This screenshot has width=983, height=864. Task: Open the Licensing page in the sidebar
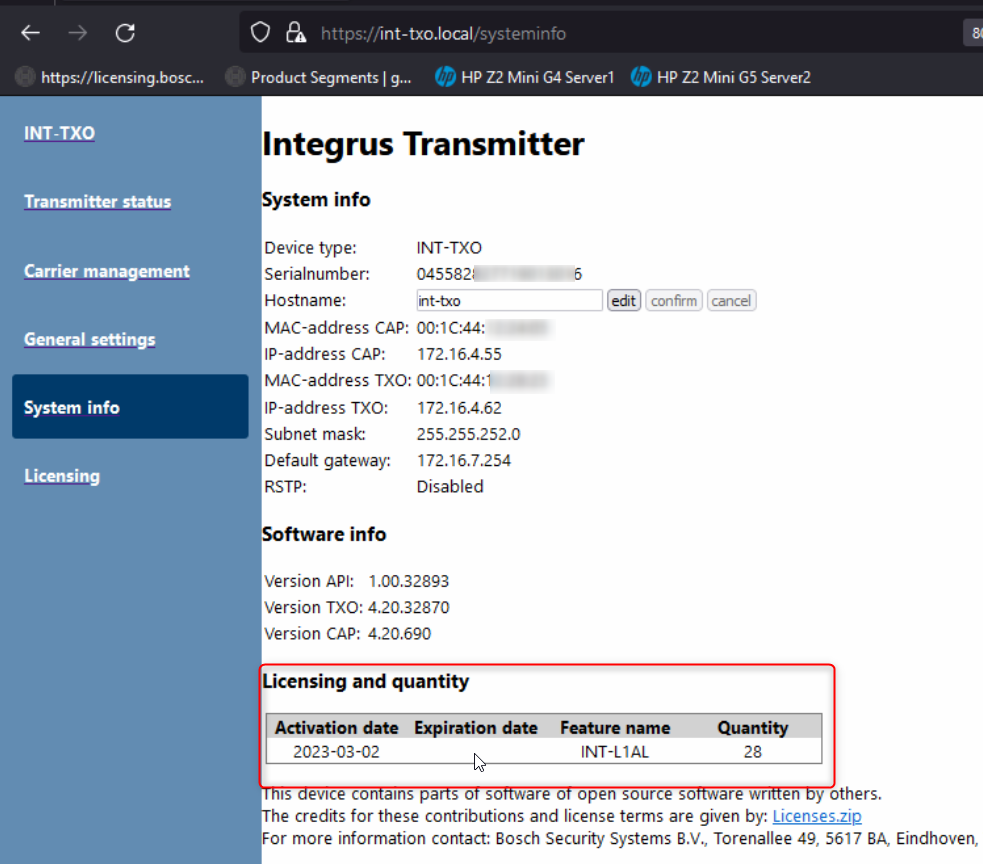point(62,476)
